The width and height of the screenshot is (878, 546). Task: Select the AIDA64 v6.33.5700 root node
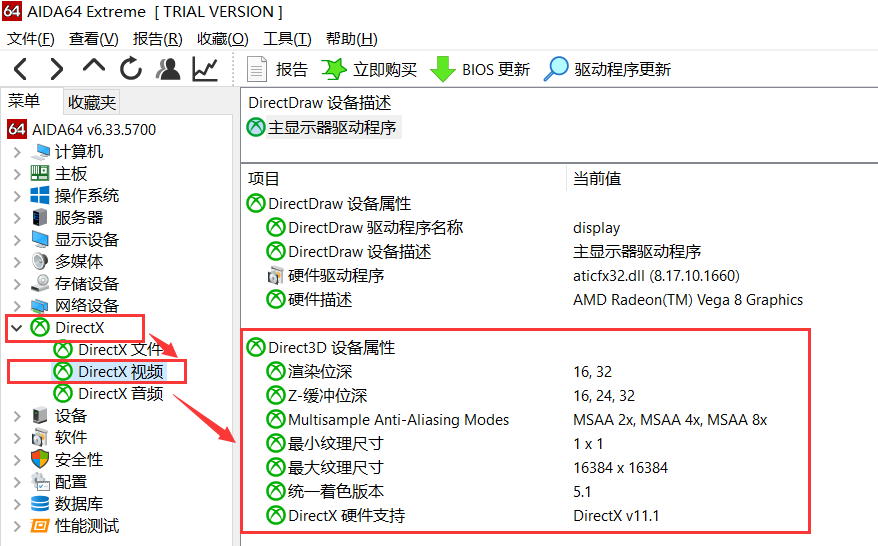pos(82,129)
